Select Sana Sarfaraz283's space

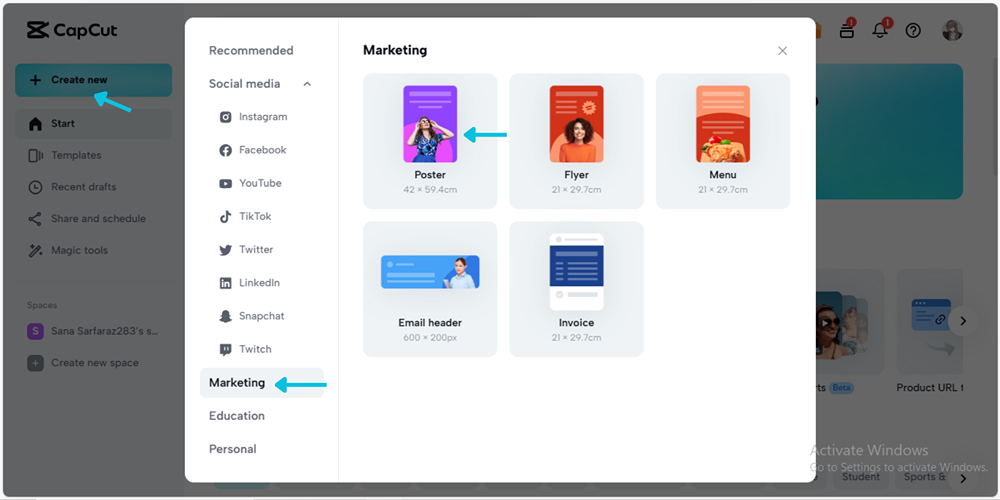[x=93, y=331]
